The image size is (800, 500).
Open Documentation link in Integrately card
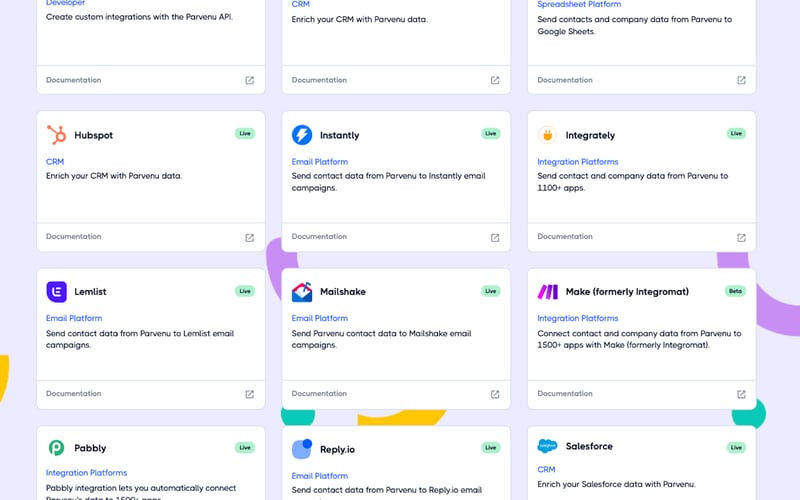[565, 237]
